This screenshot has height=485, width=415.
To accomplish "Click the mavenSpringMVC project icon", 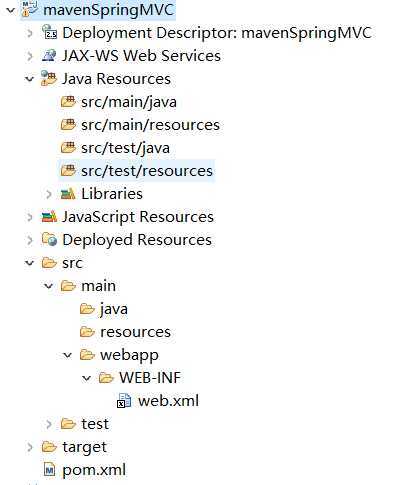I will 30,9.
